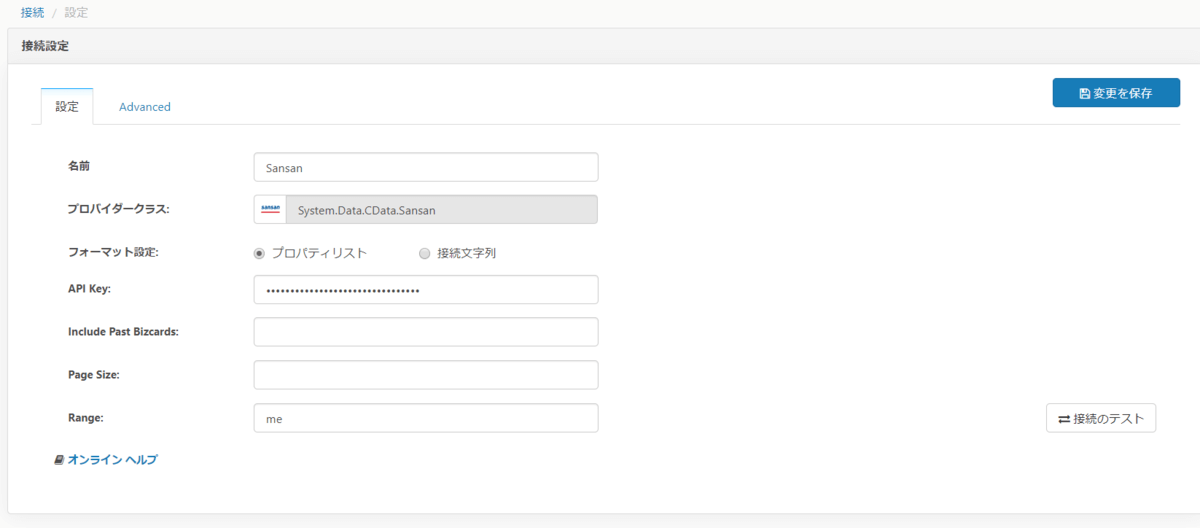Select the プロパティリスト radio option

pyautogui.click(x=260, y=253)
